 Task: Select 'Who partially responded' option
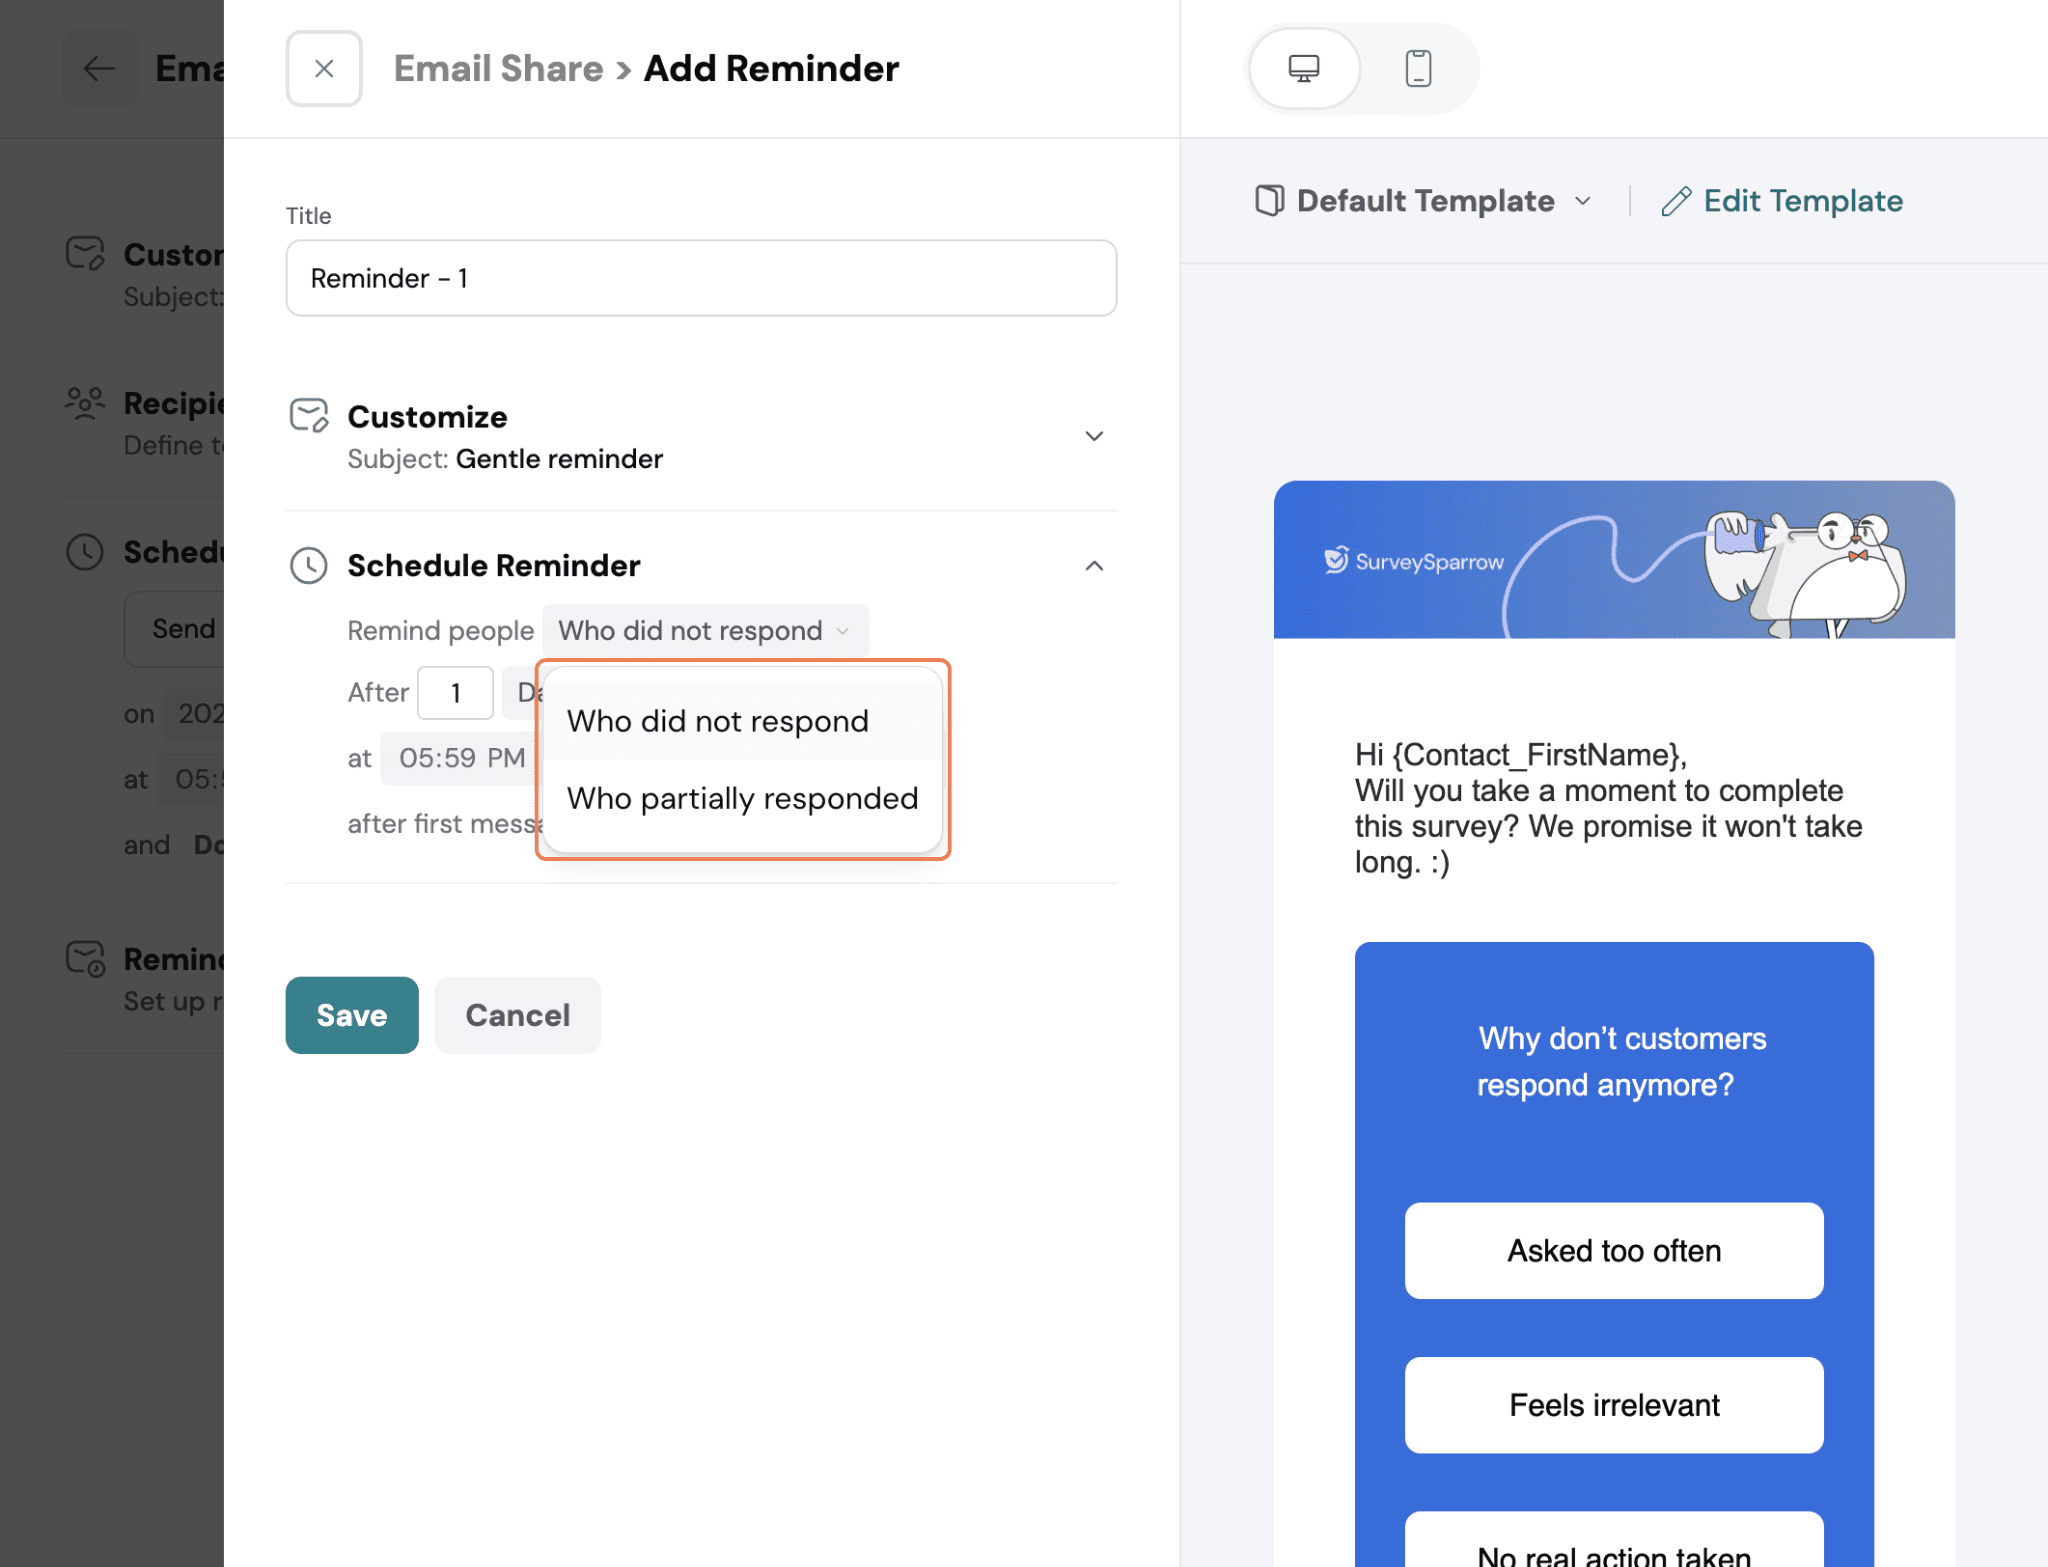click(742, 799)
